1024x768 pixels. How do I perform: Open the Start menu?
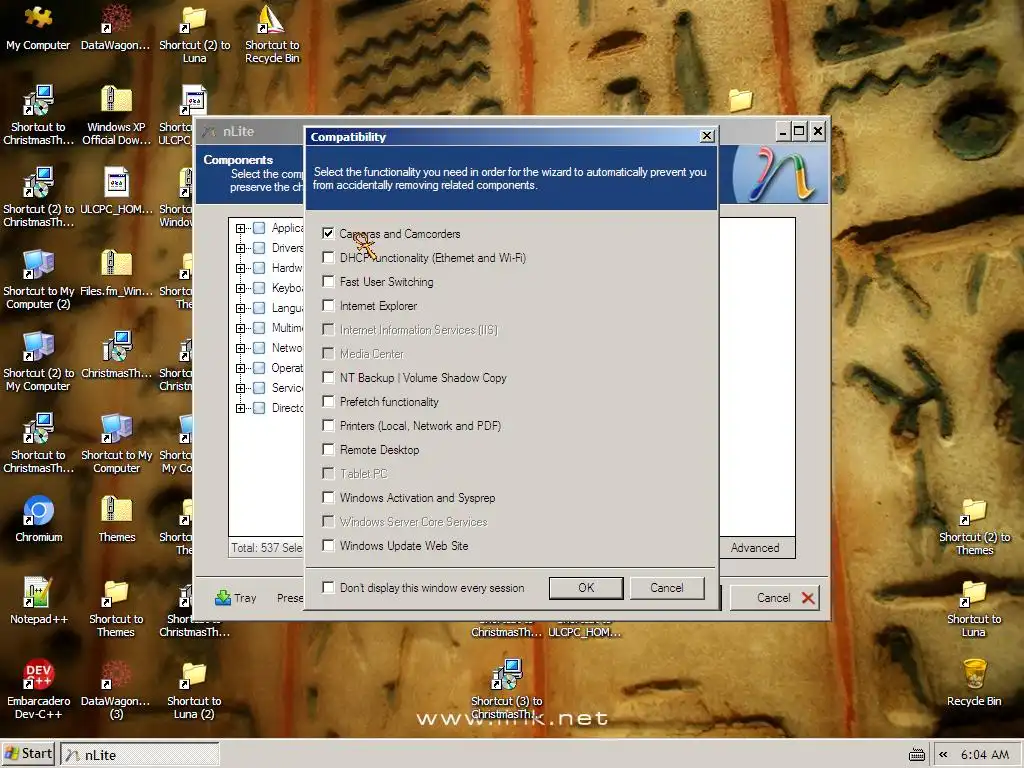[28, 754]
